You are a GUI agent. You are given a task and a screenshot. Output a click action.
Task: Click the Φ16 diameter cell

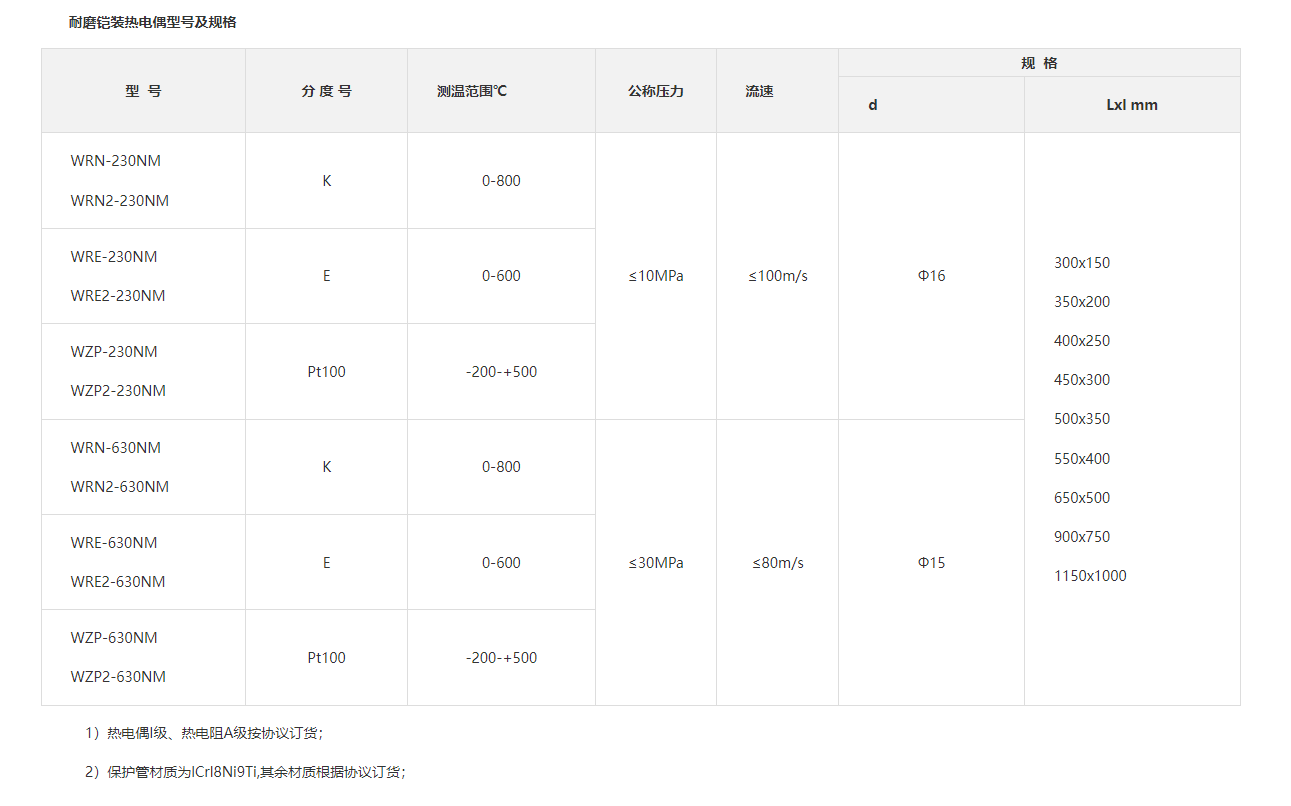[931, 276]
